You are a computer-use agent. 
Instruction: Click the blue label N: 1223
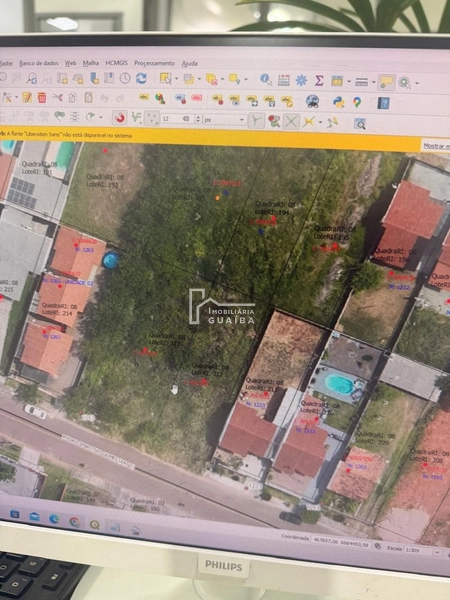[x=256, y=405]
